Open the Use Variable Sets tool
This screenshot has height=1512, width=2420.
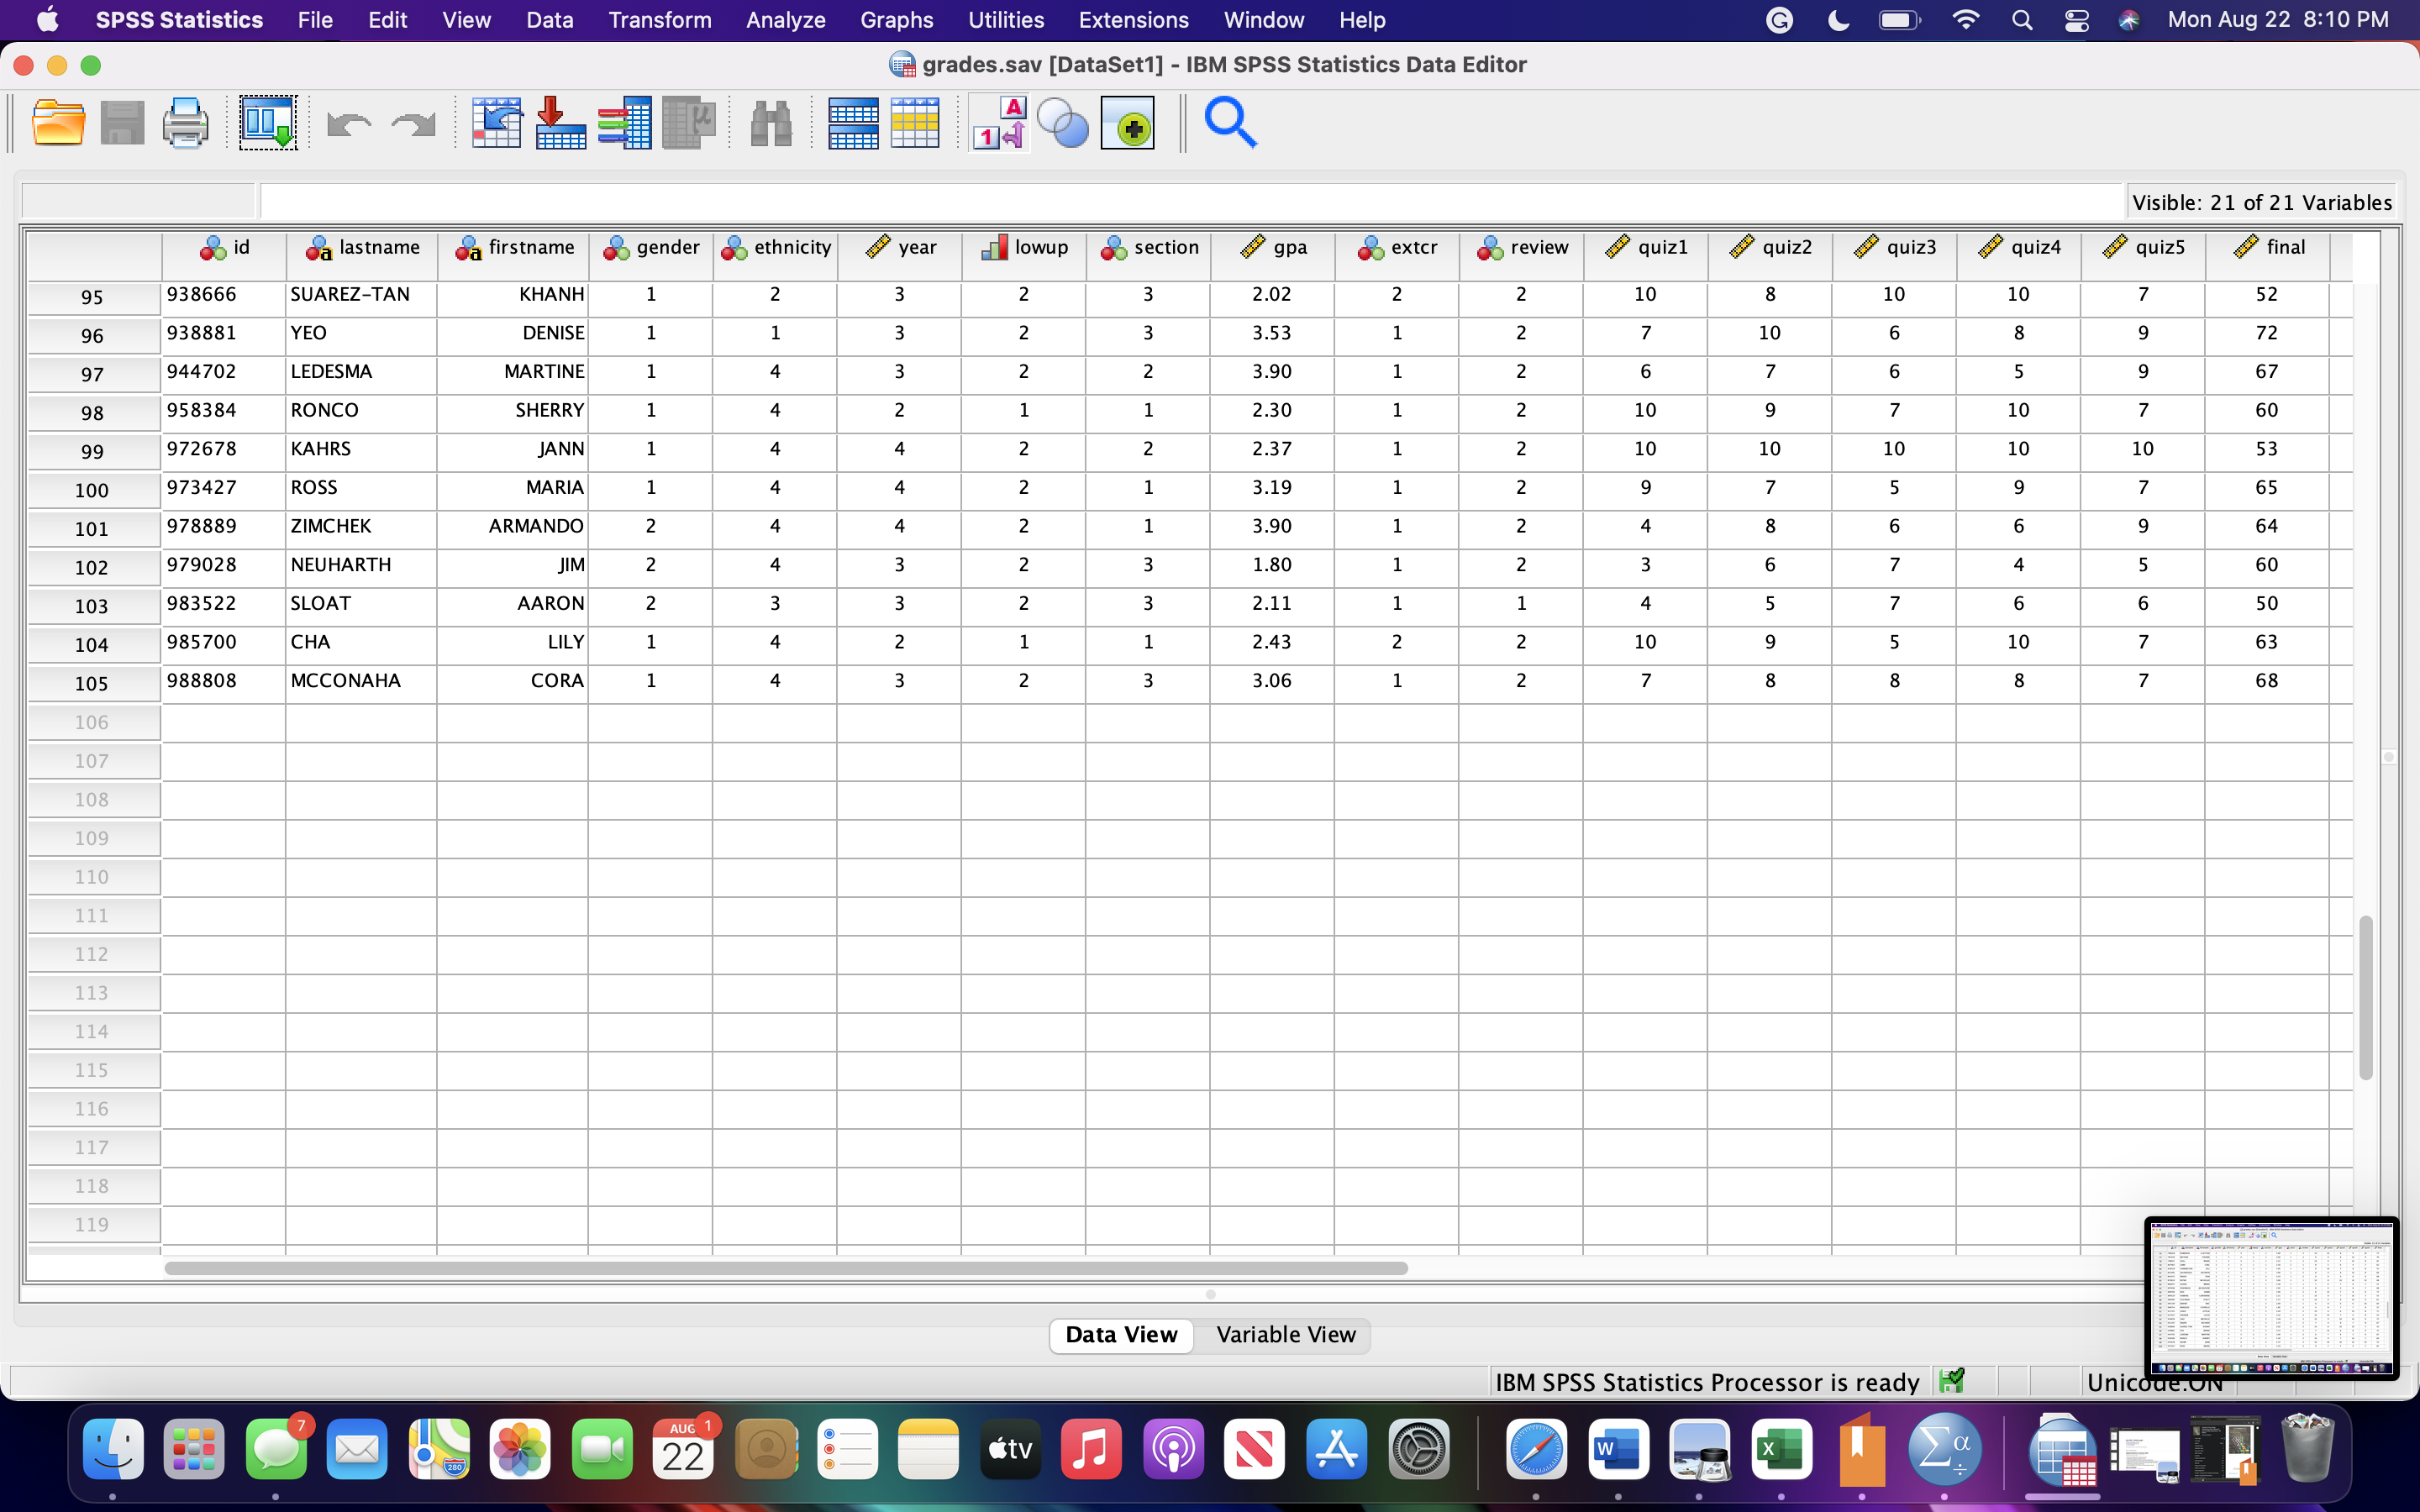[x=1063, y=122]
